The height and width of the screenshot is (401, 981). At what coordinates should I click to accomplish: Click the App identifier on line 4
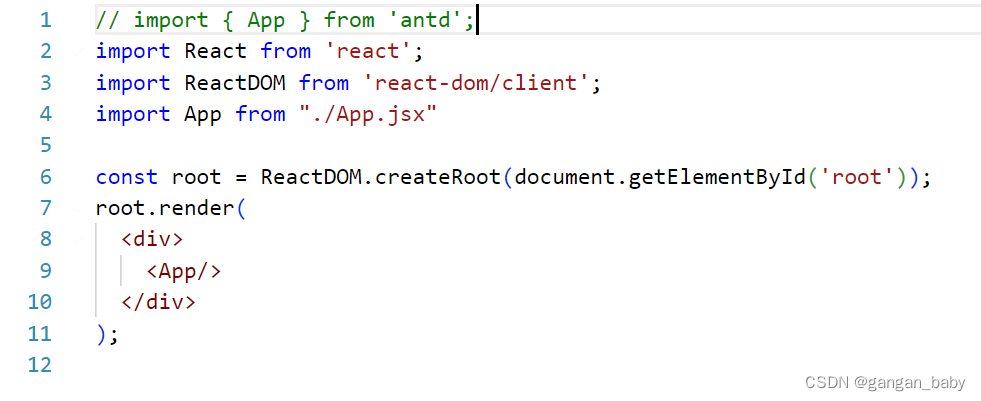[203, 114]
